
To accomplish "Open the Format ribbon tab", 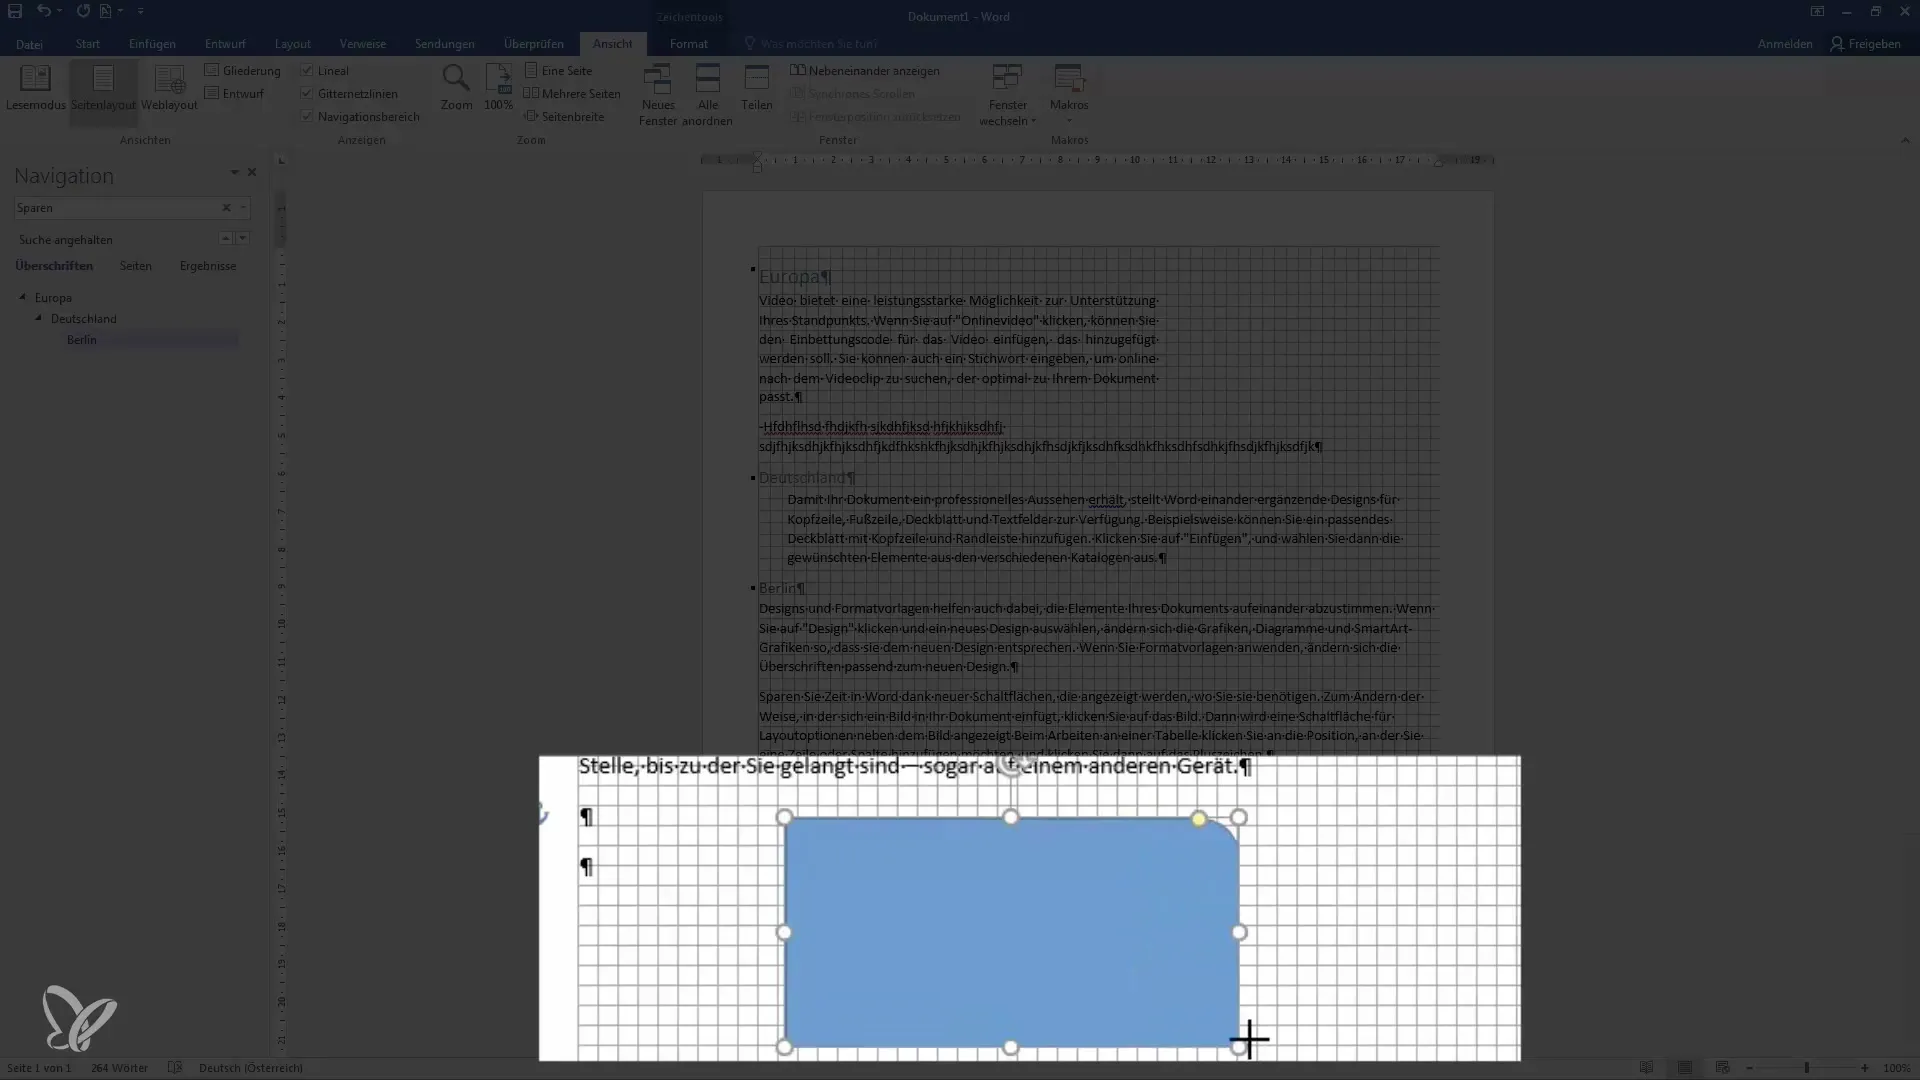I will pyautogui.click(x=687, y=44).
